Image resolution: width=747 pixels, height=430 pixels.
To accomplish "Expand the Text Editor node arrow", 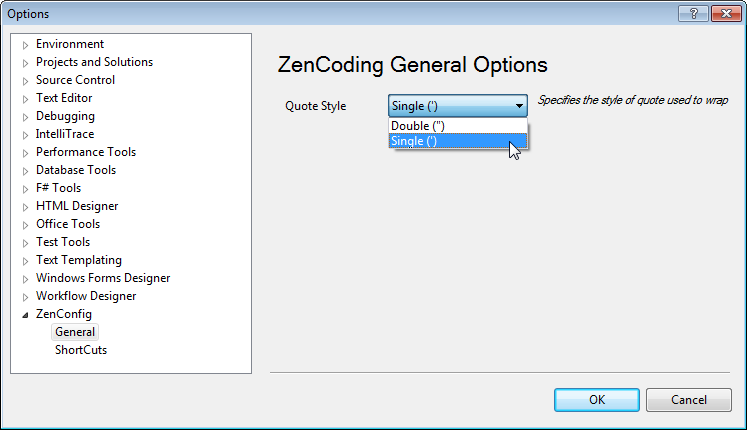I will [x=26, y=98].
